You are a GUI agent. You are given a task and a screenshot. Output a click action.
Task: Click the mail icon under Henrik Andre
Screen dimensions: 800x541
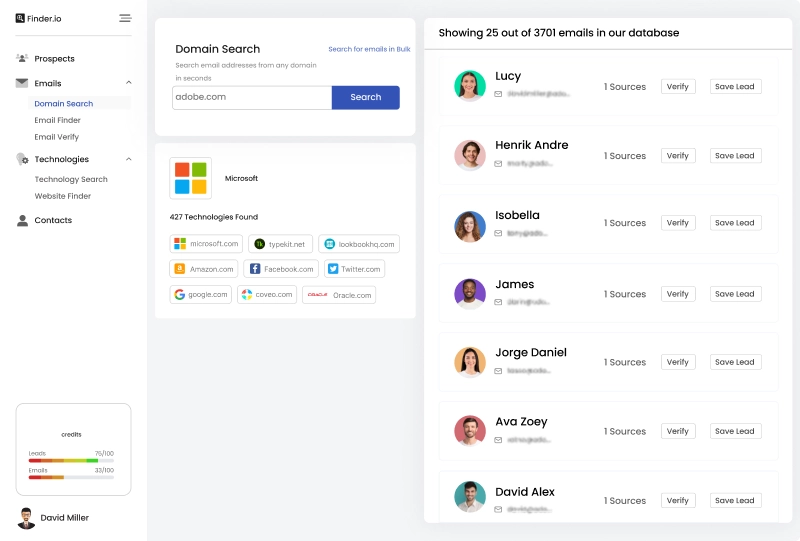(498, 163)
